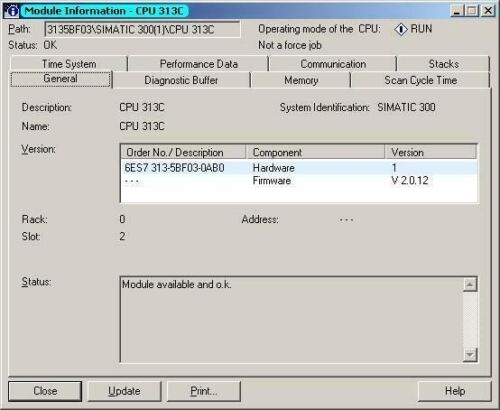Image resolution: width=500 pixels, height=410 pixels.
Task: Click the Slot value 2
Action: point(122,236)
